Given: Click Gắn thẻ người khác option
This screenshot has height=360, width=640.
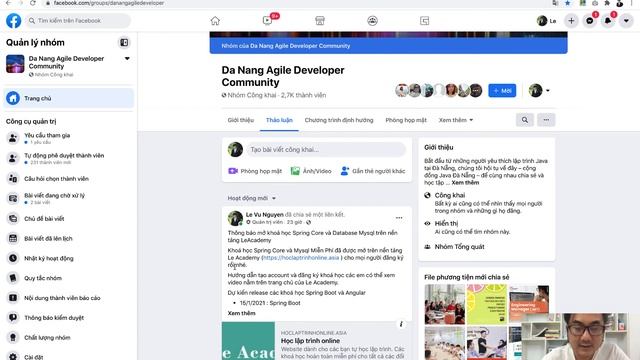Looking at the screenshot, I should coord(373,171).
